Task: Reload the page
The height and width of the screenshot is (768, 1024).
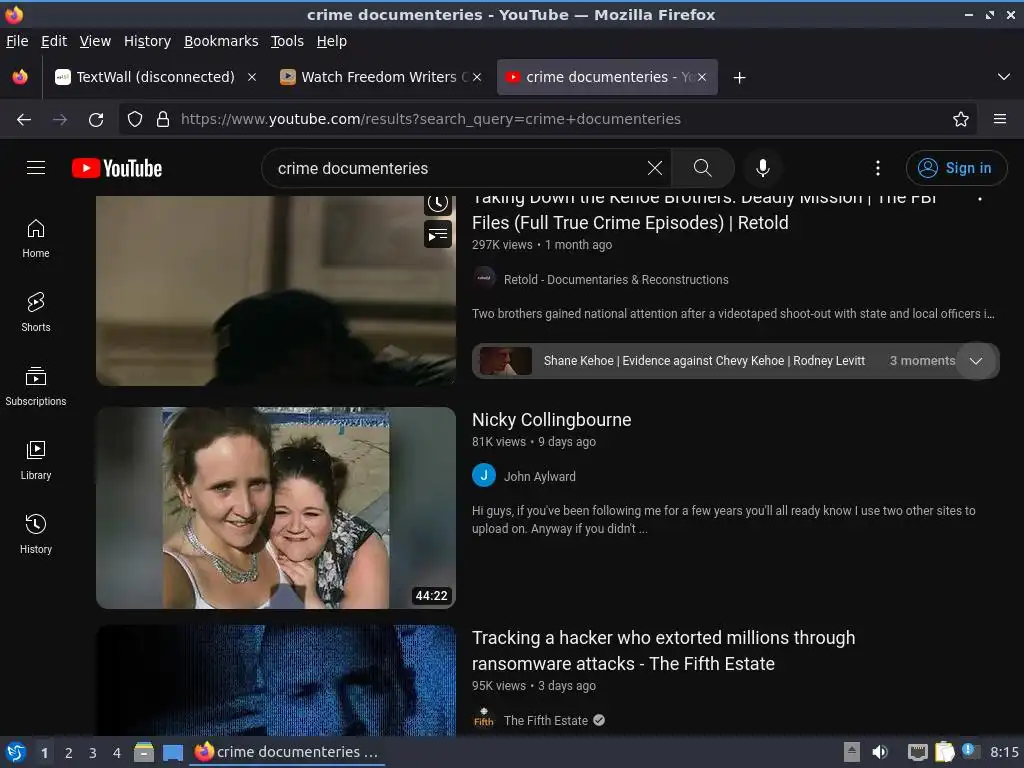Action: (x=96, y=119)
